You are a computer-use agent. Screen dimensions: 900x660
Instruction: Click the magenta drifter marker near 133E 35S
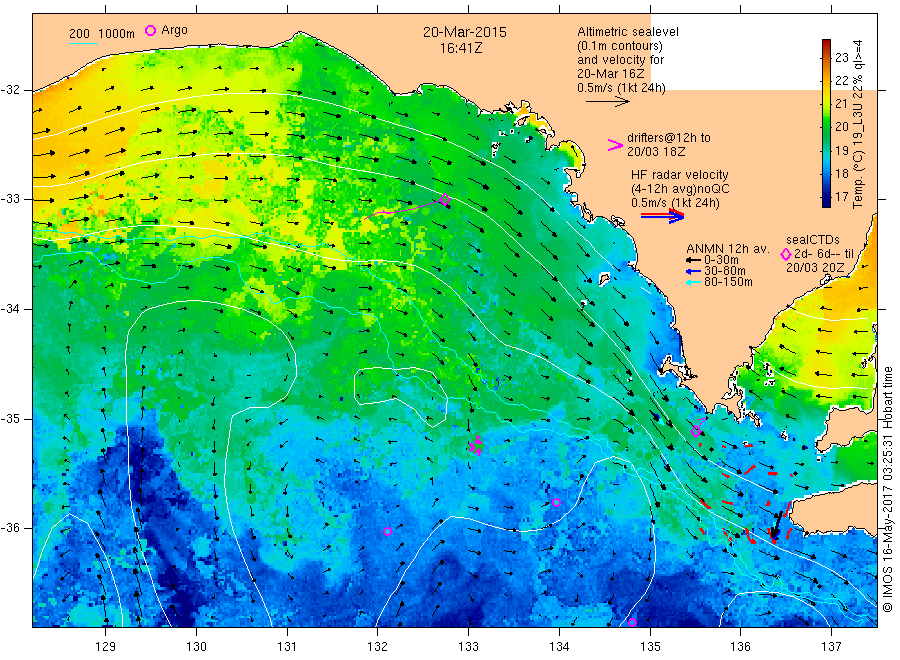point(475,446)
